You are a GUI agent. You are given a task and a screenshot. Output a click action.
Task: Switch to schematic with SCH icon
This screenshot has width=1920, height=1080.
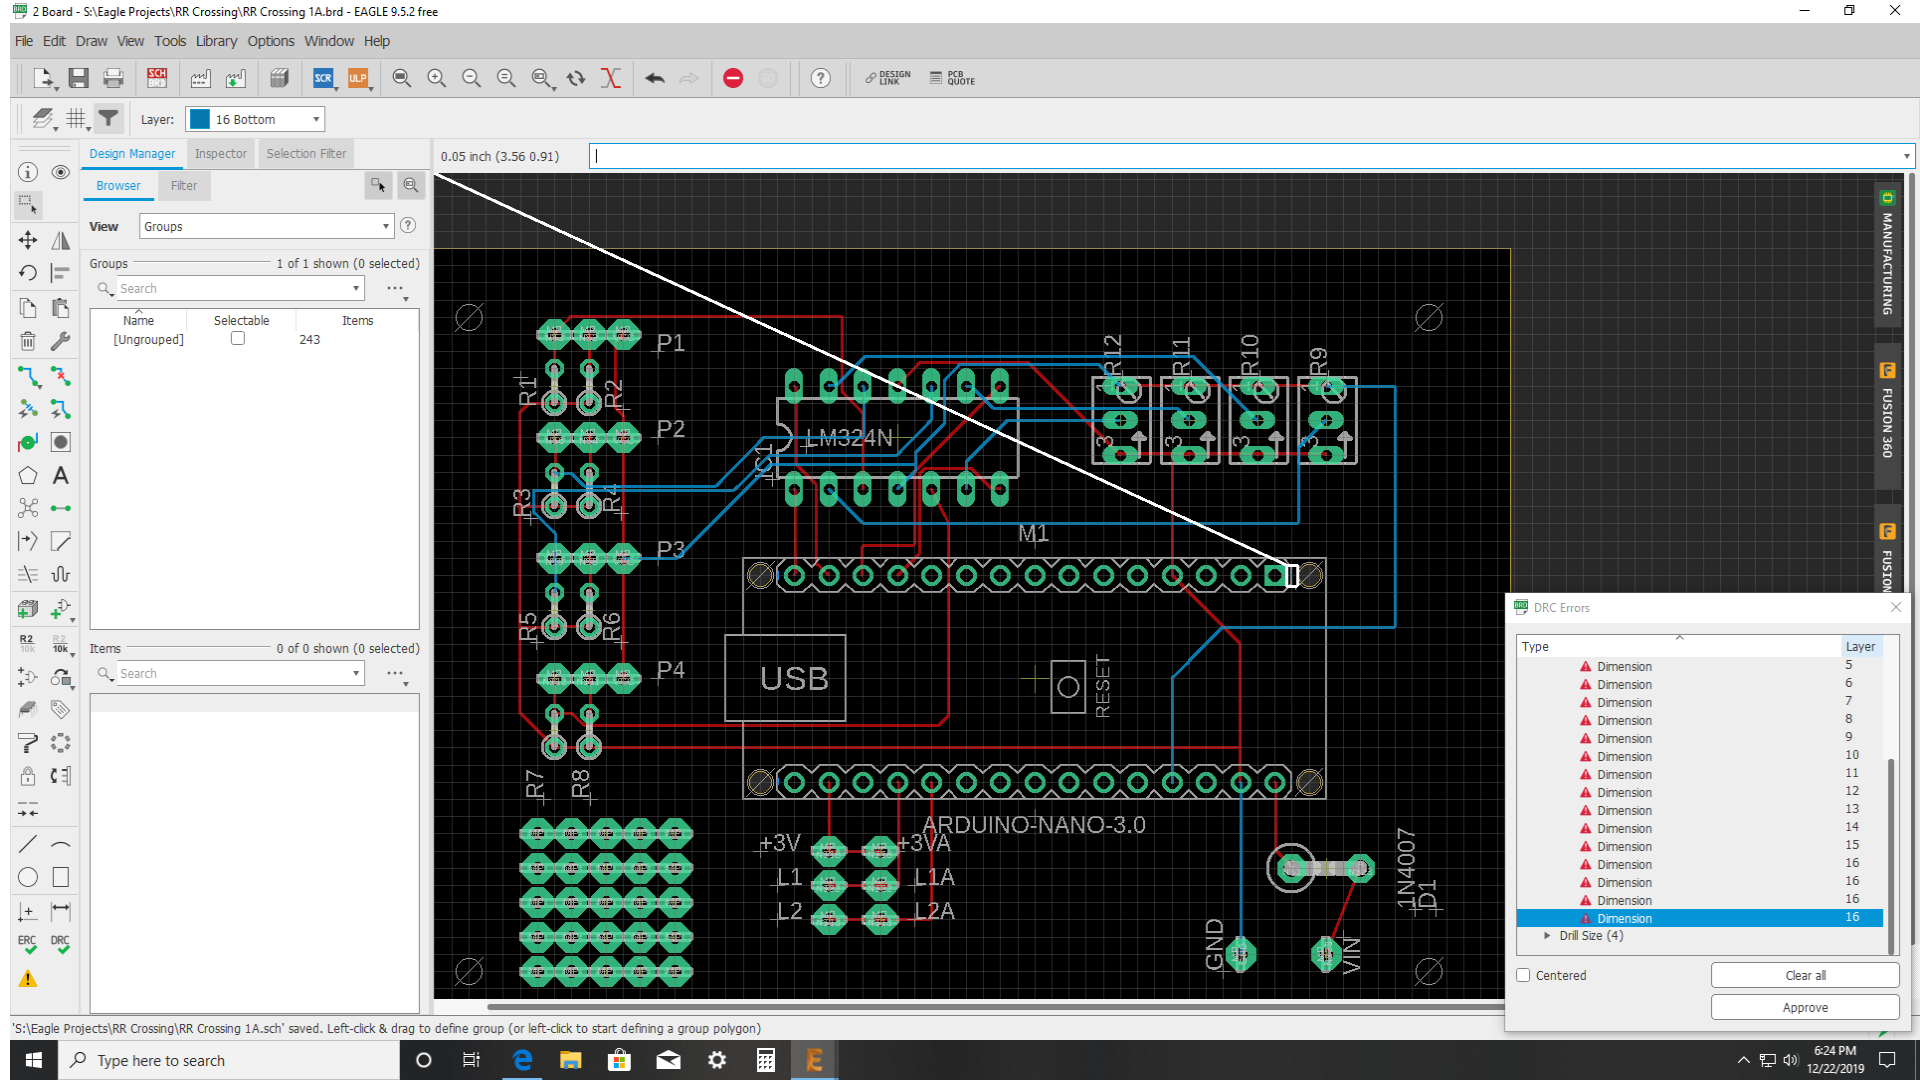point(157,78)
